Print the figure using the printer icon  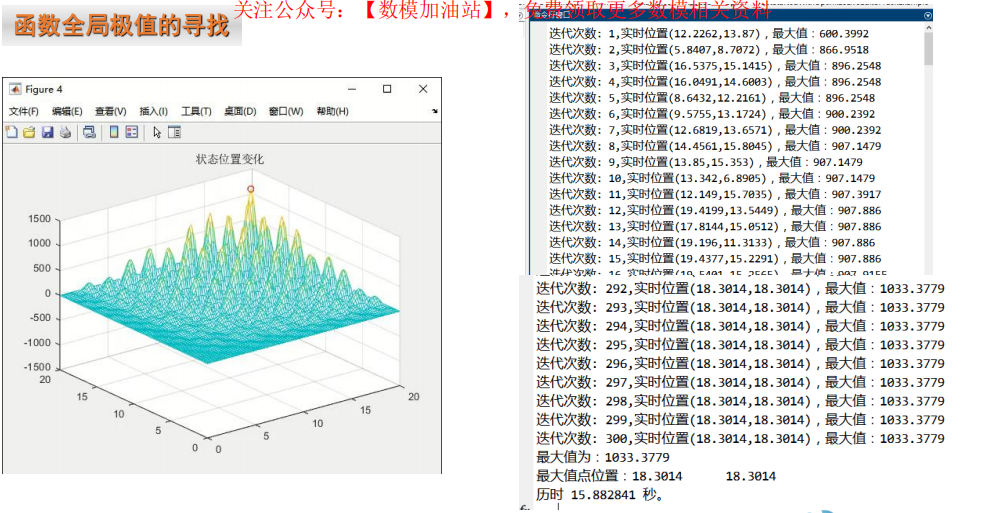click(x=65, y=132)
